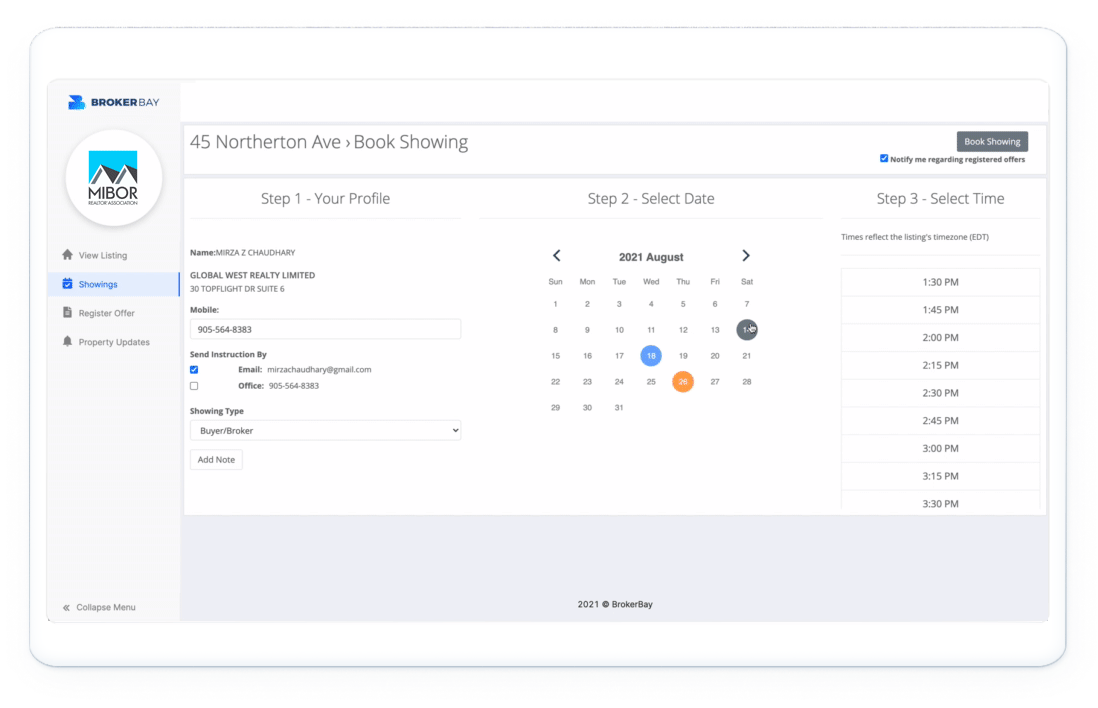Select the 2:00 PM time slot
This screenshot has height=708, width=1098.
[x=940, y=338]
